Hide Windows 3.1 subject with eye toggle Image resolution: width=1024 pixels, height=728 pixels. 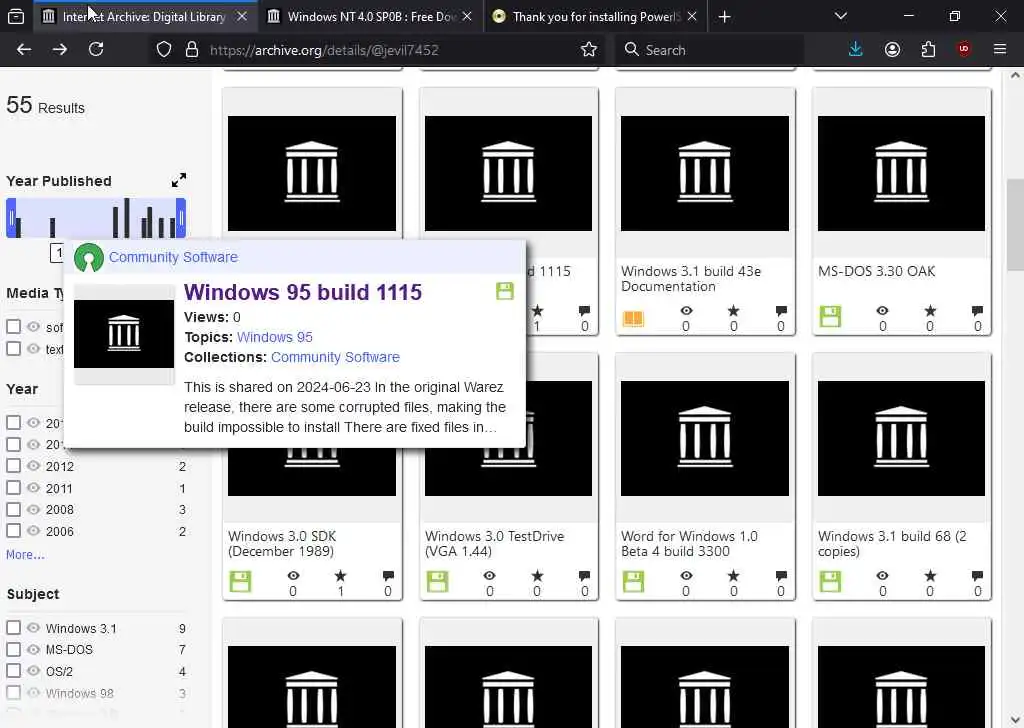(33, 627)
